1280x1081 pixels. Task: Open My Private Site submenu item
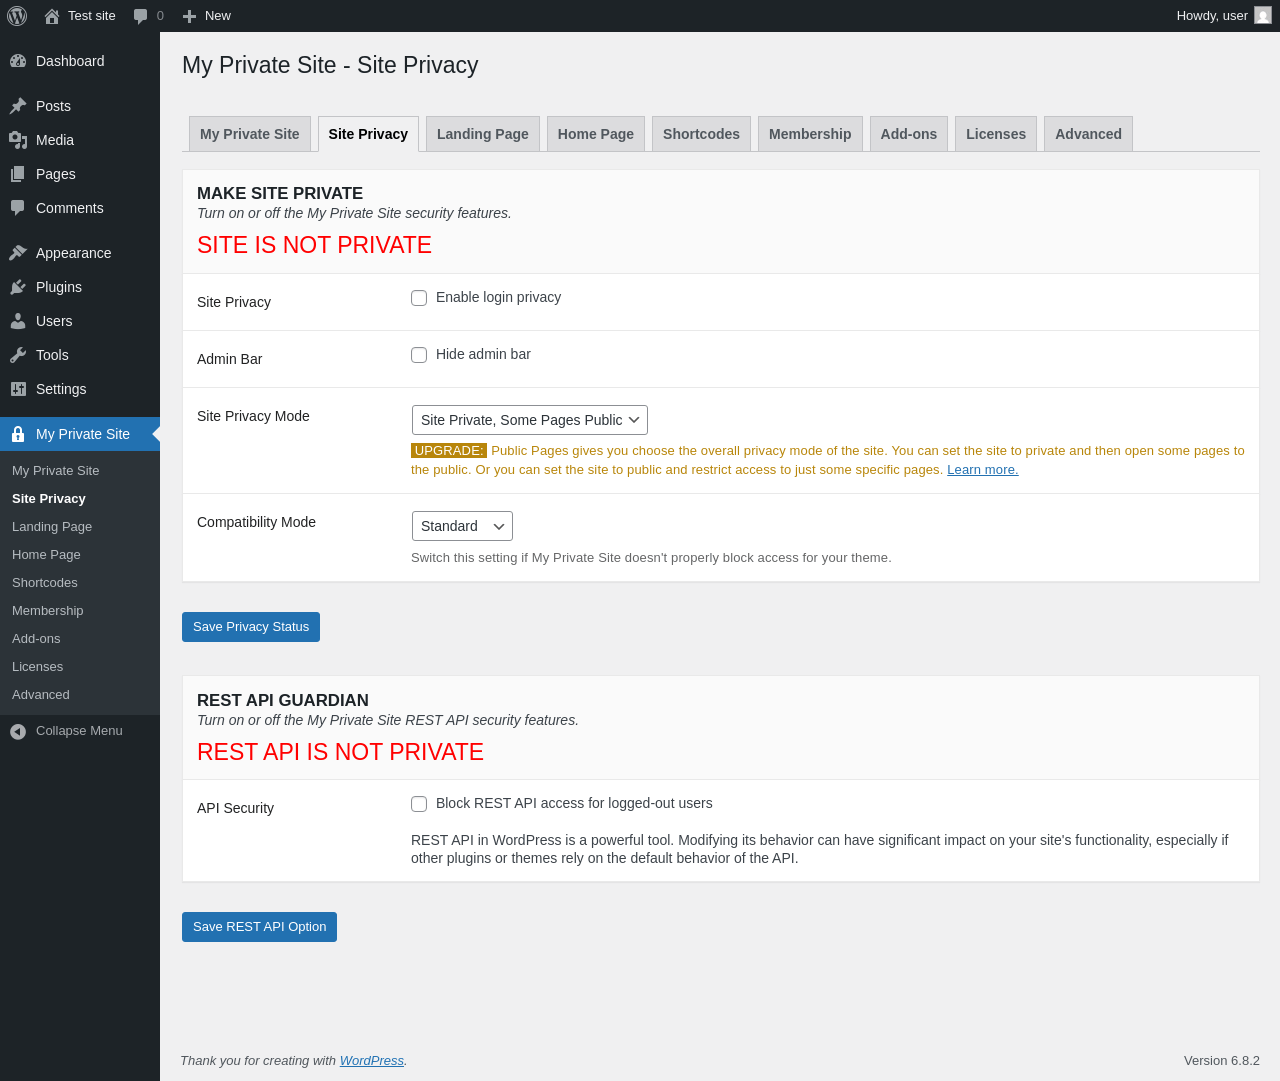(x=80, y=471)
